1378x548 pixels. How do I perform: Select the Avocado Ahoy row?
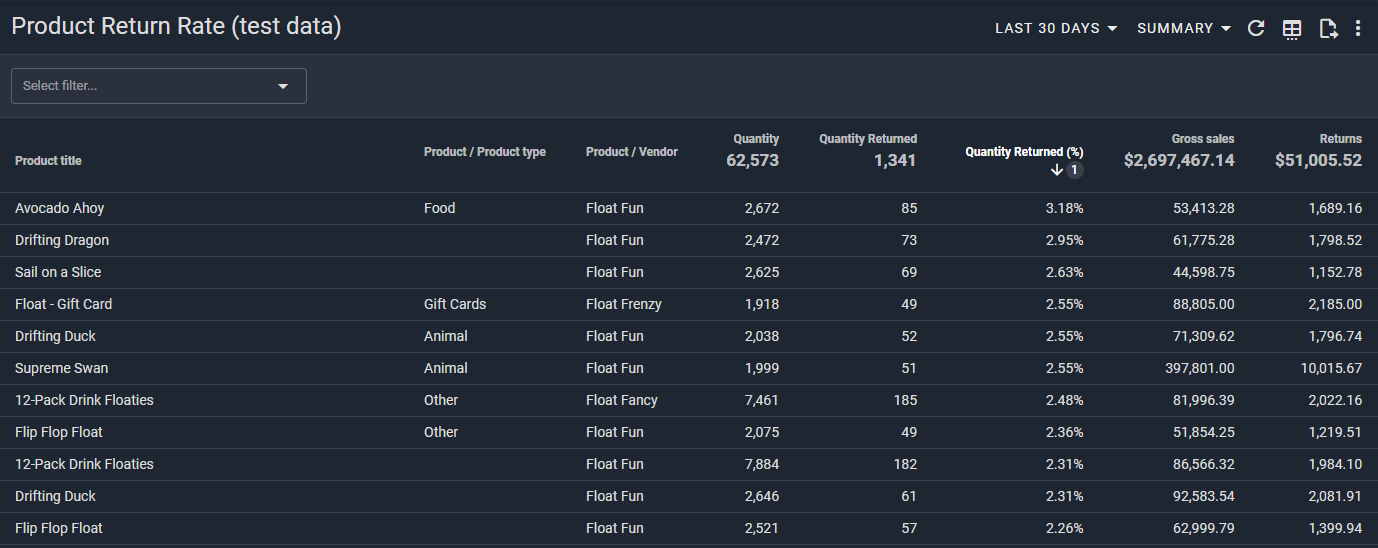pos(60,209)
